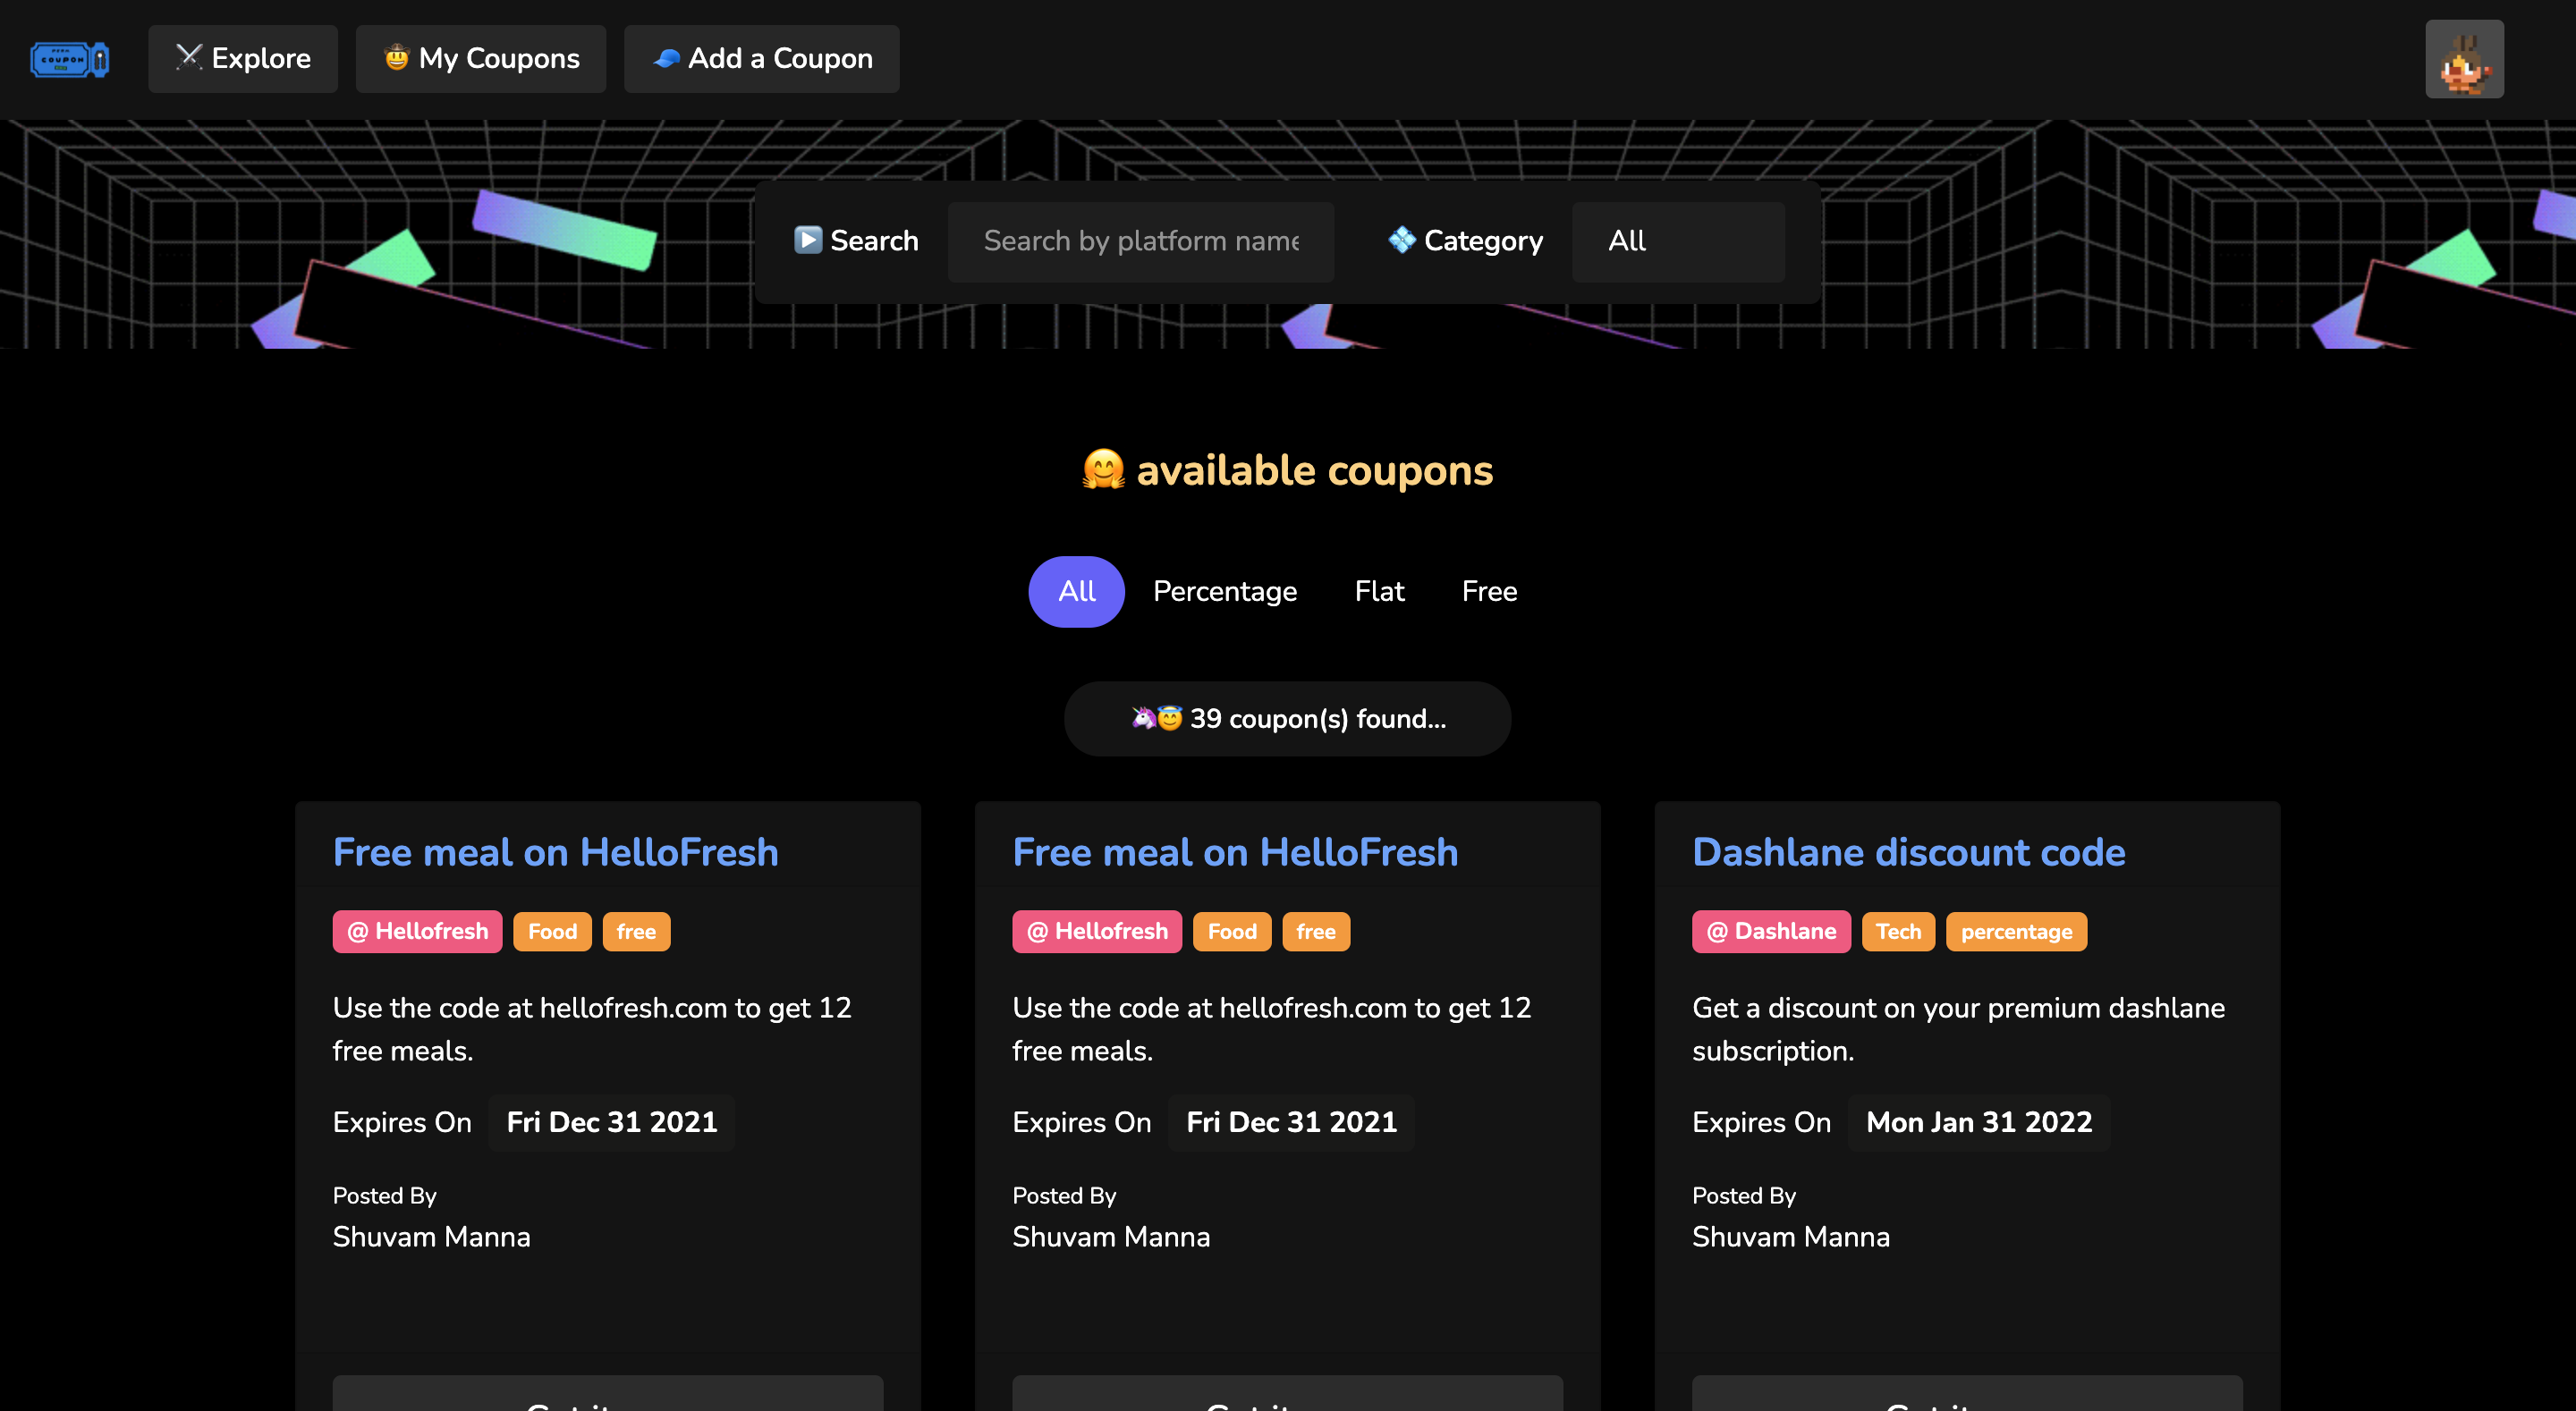
Task: Select the Flat coupon type filter
Action: pos(1379,591)
